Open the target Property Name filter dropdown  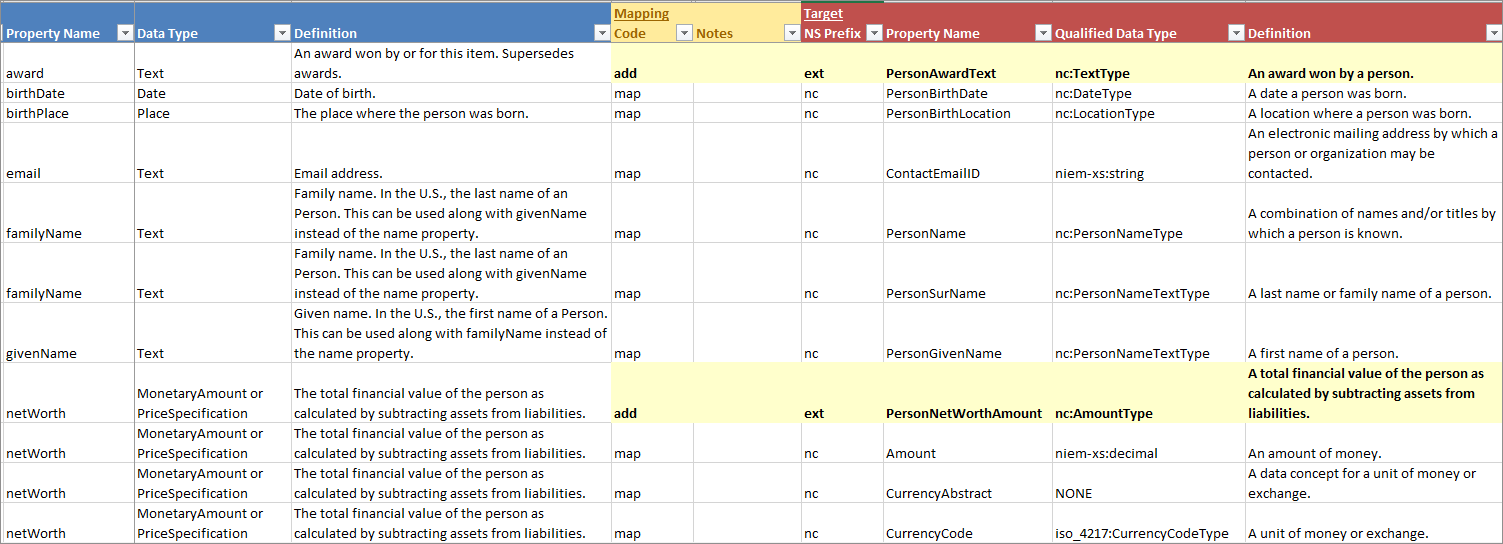pos(1042,33)
